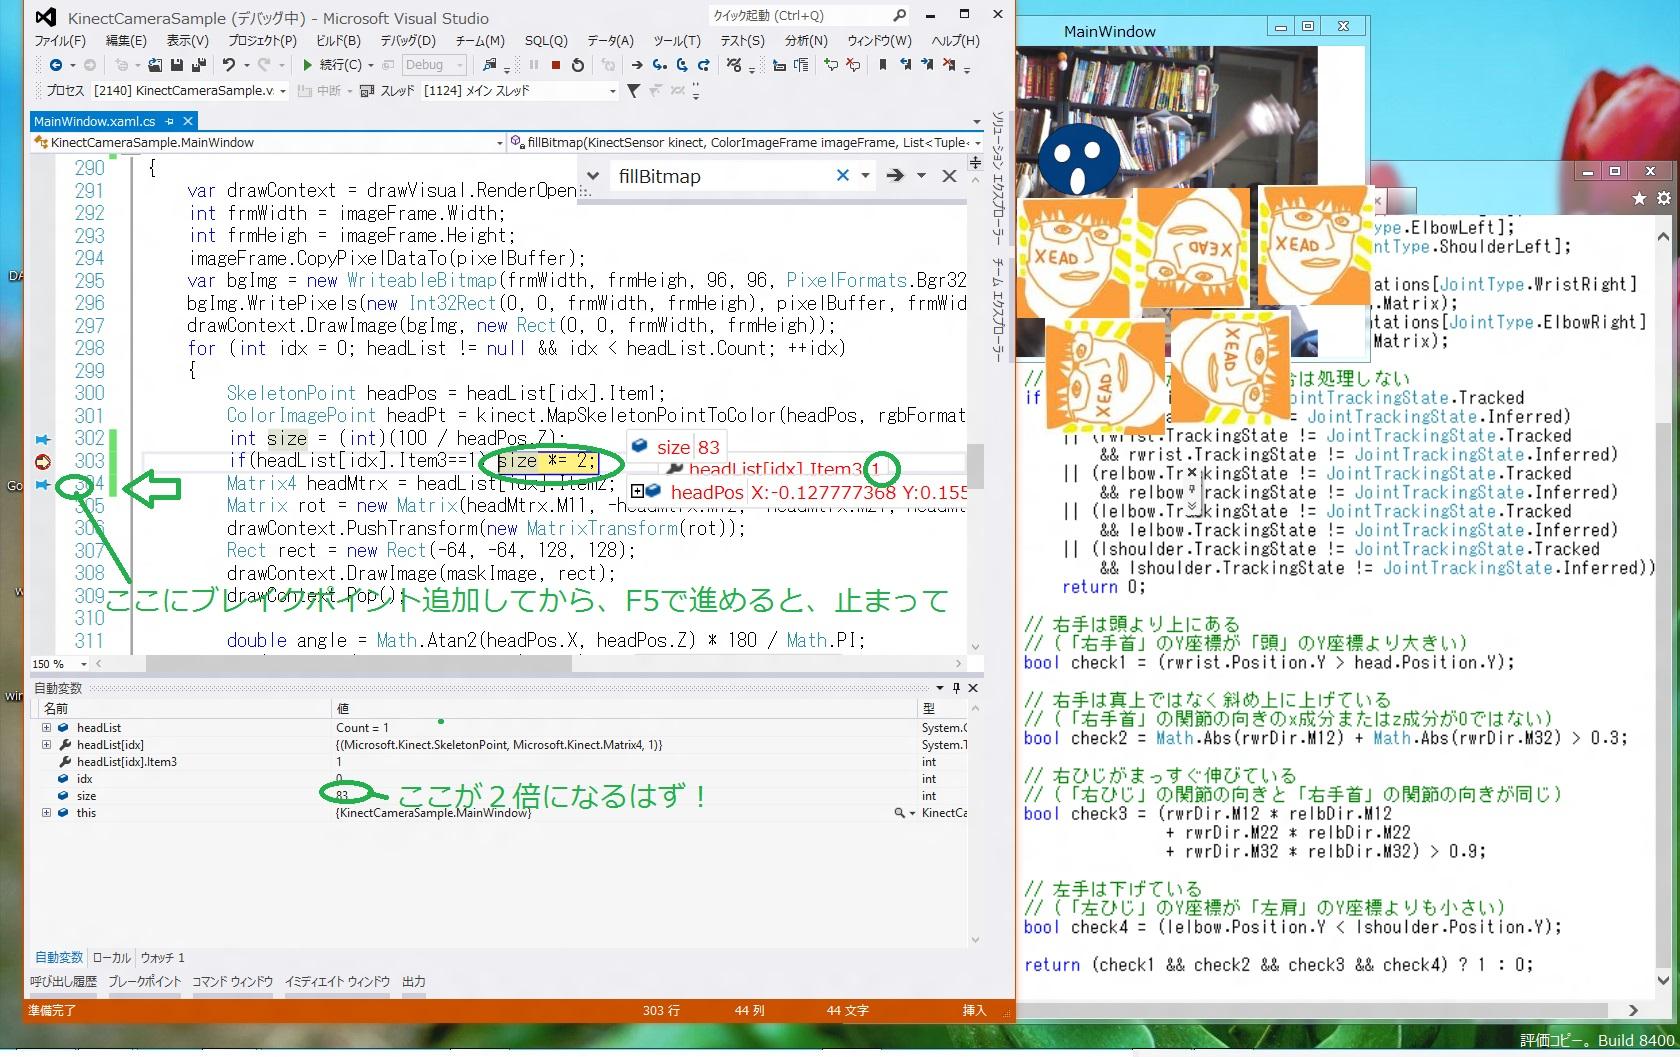Expand the headList variable node
The image size is (1680, 1057).
pos(46,728)
